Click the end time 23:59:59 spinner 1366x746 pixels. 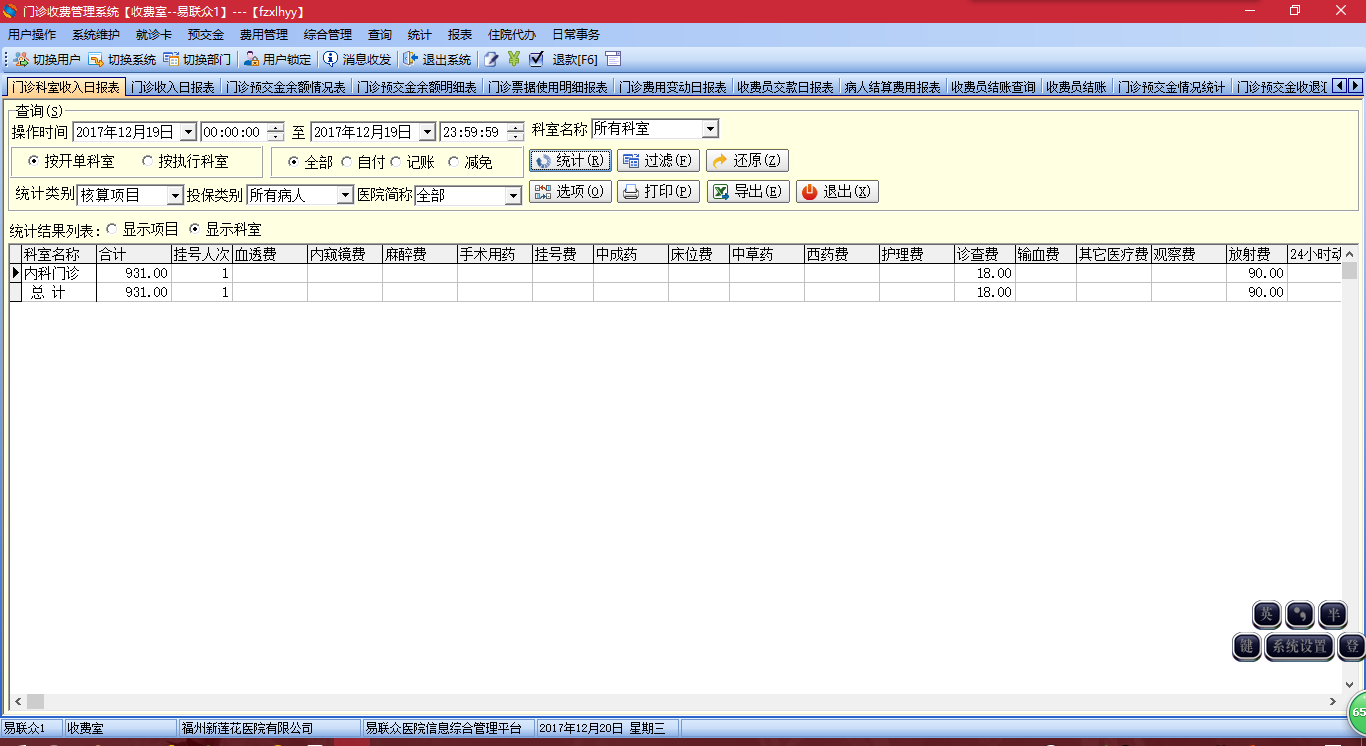tap(515, 132)
